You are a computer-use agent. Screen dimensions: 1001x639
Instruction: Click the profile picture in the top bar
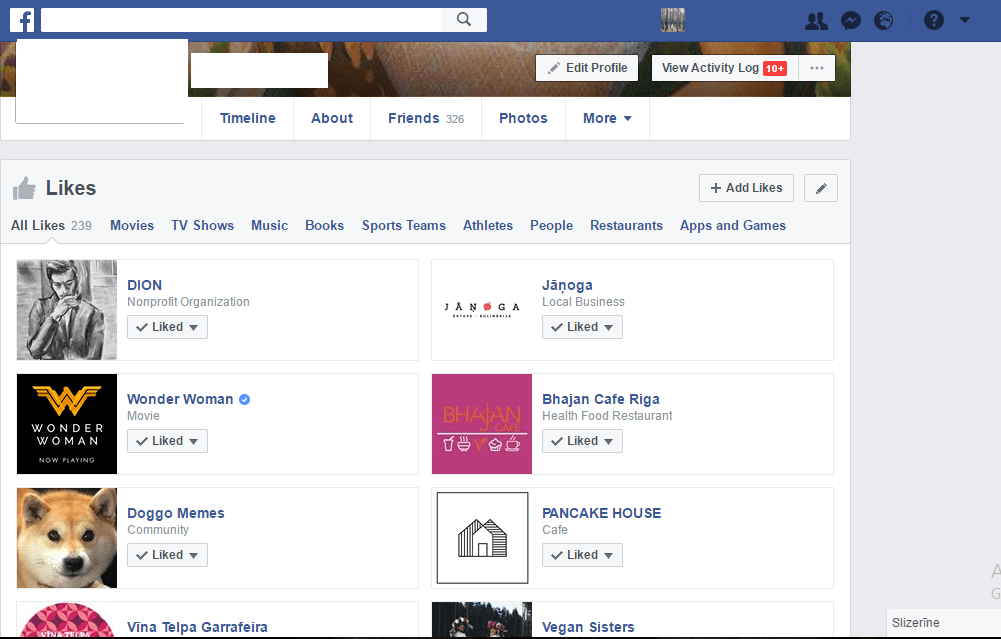pos(673,20)
